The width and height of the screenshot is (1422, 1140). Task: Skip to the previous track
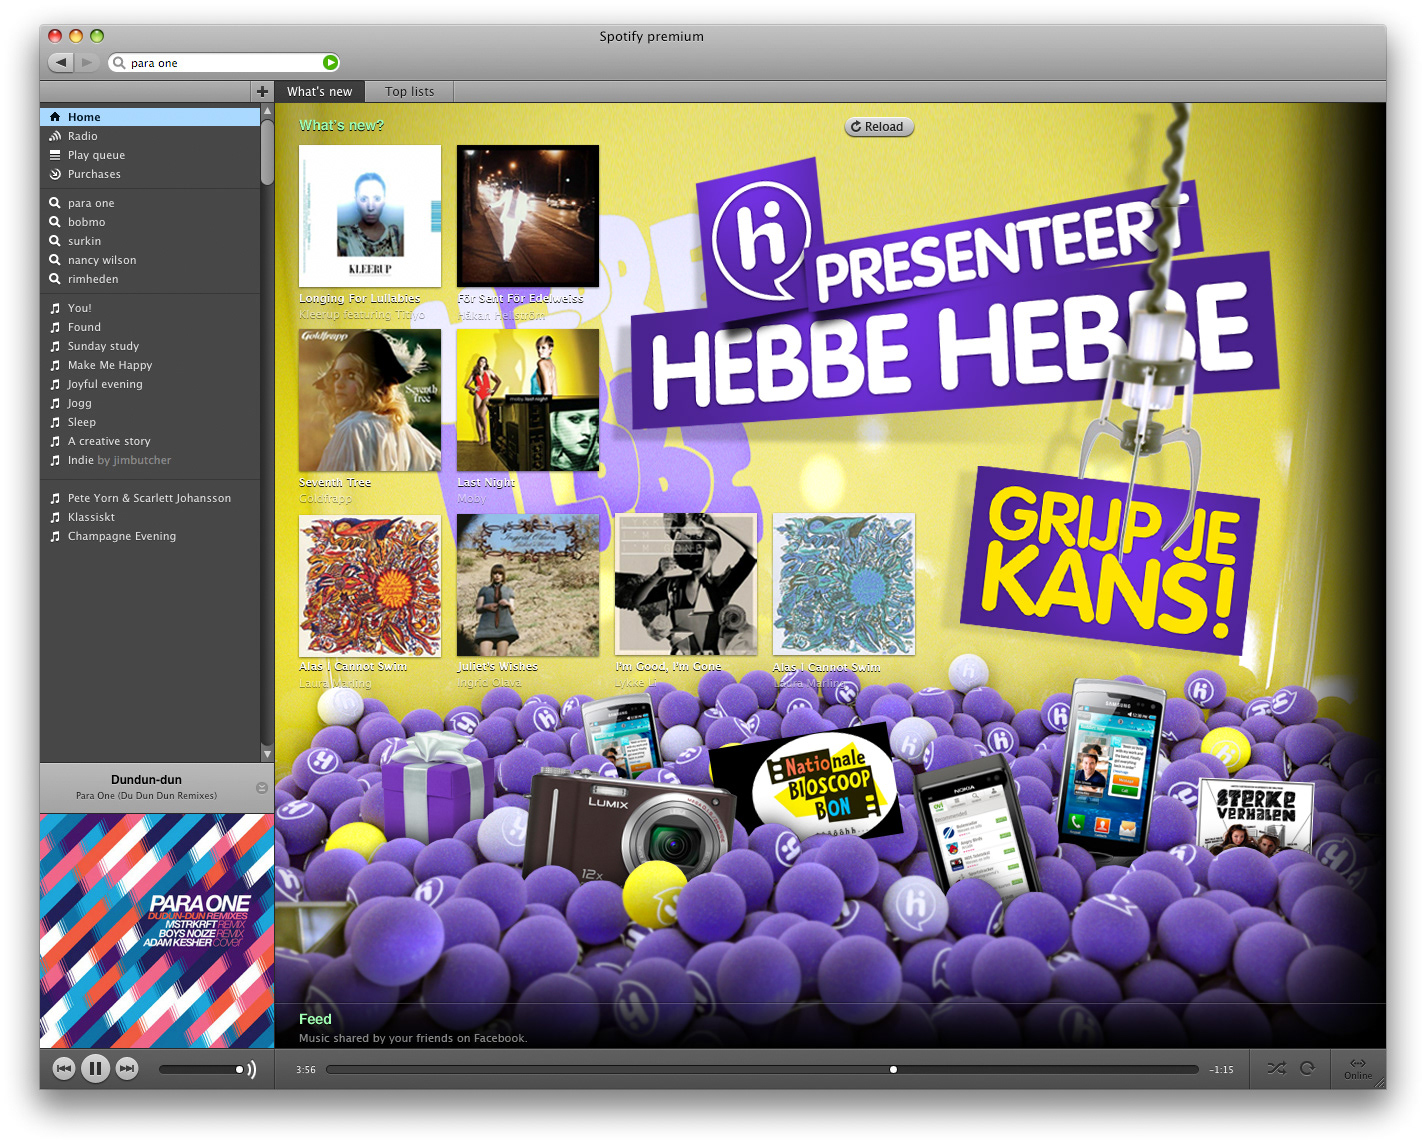coord(64,1069)
